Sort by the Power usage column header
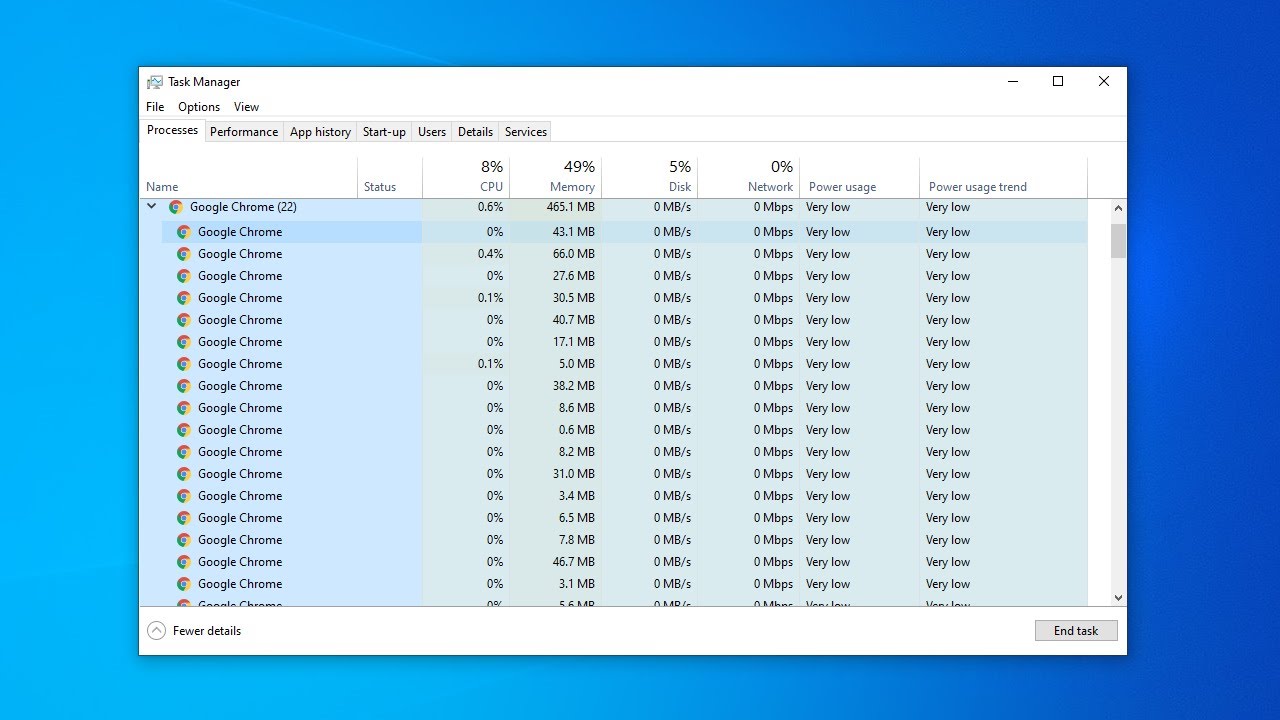The image size is (1280, 720). tap(859, 177)
